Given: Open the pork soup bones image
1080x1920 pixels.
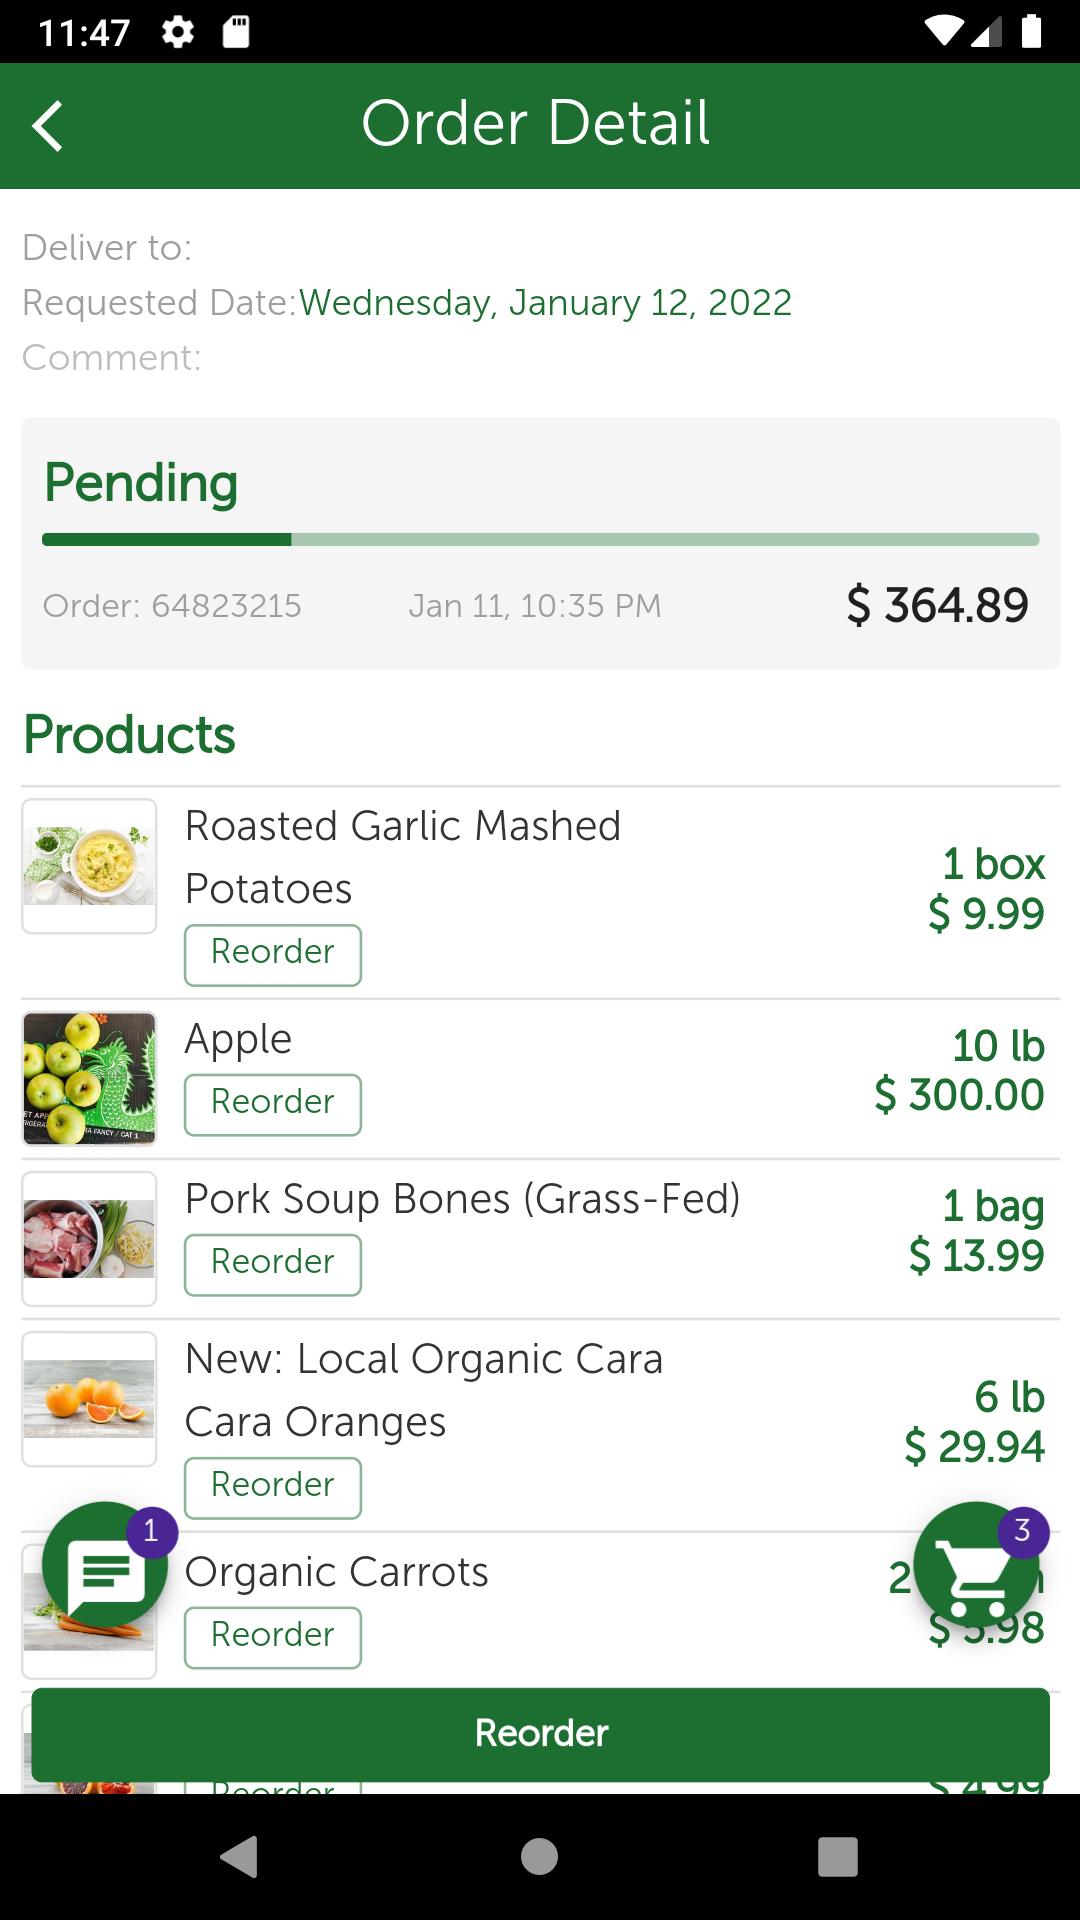Looking at the screenshot, I should point(89,1239).
